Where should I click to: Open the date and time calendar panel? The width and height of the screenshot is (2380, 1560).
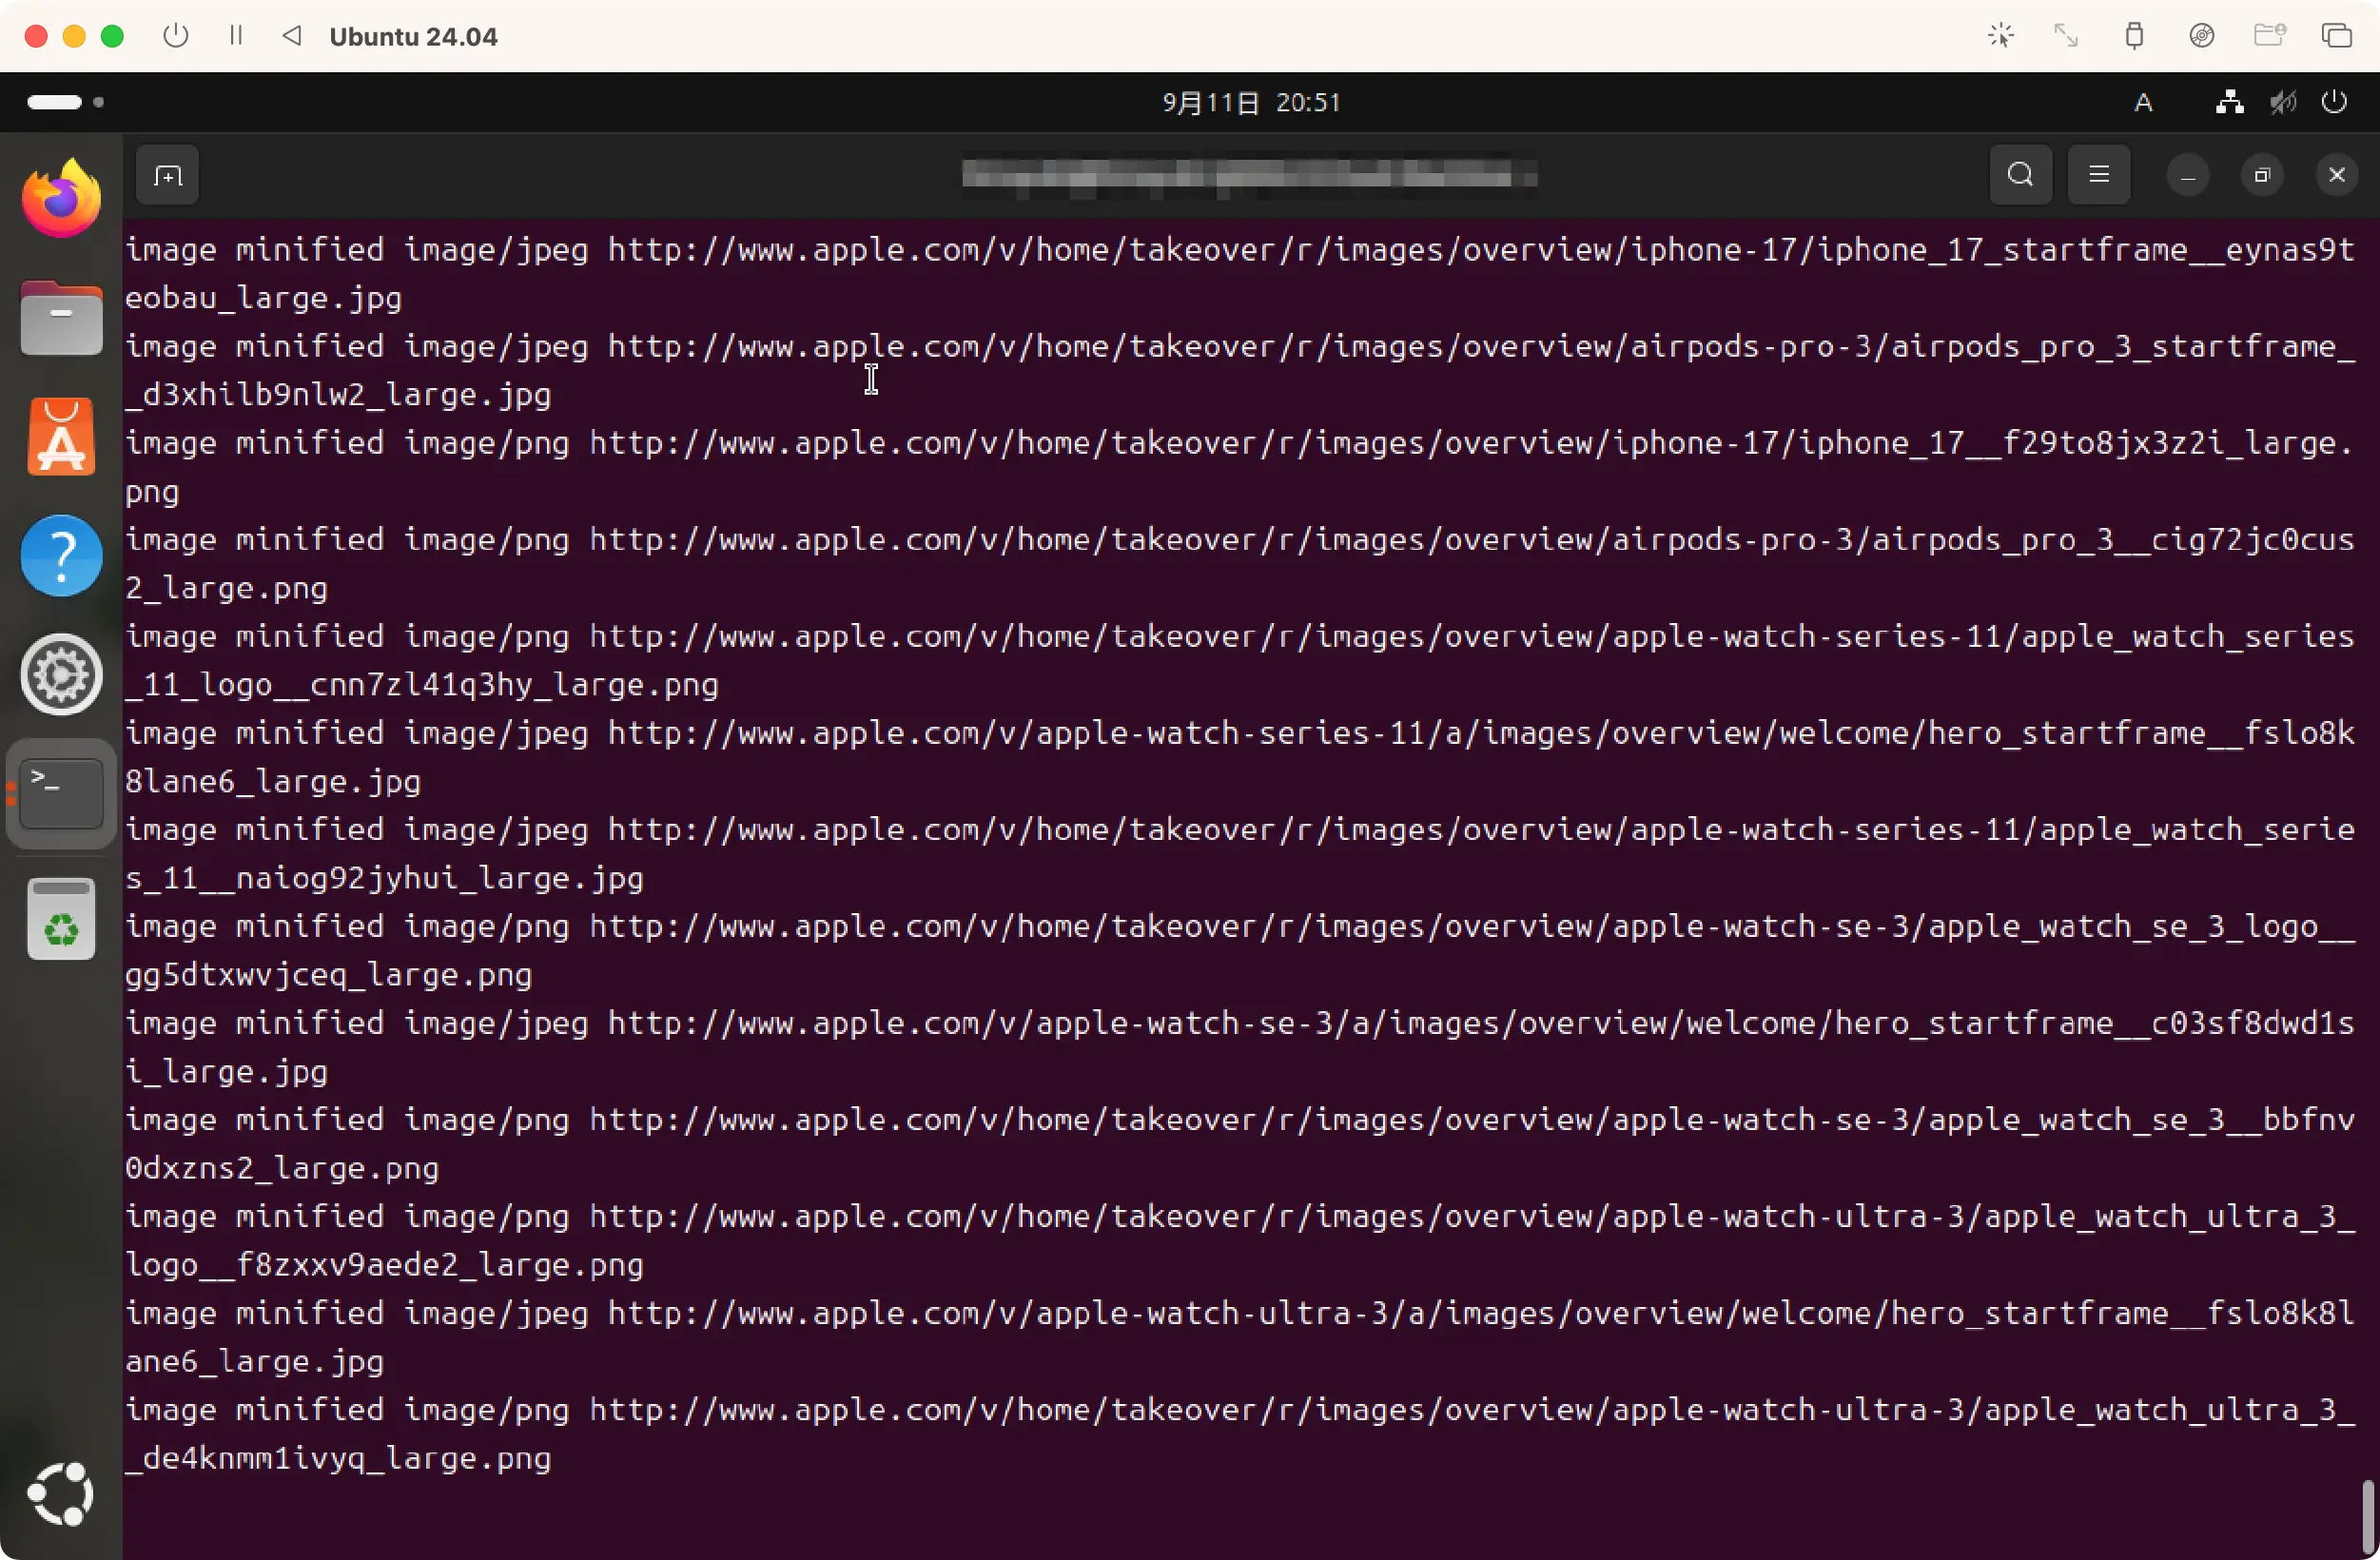1250,102
